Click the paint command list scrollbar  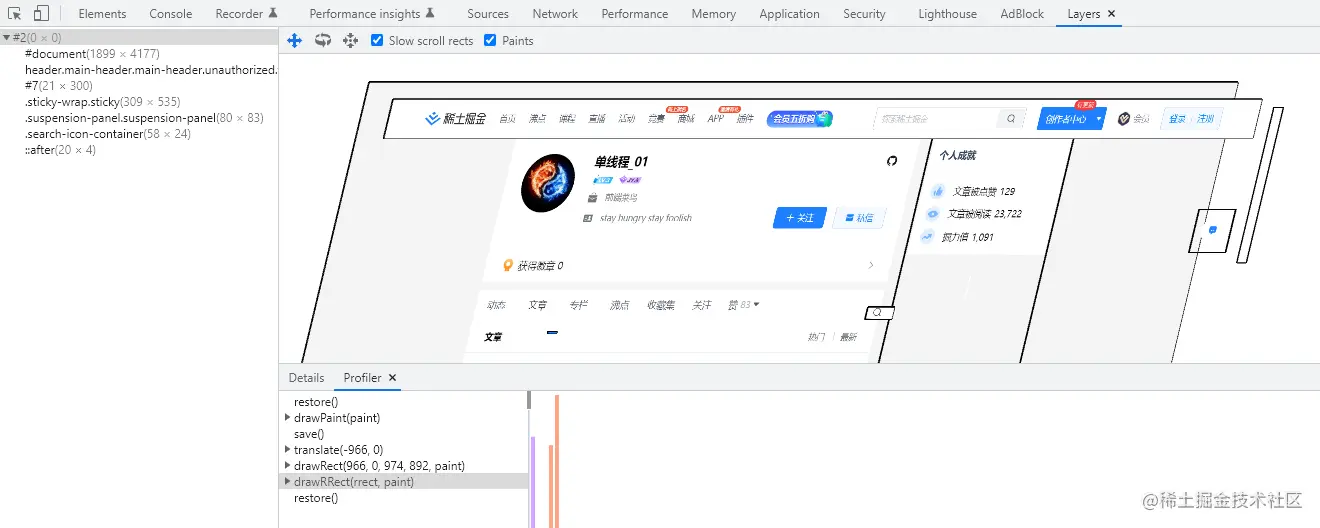(x=528, y=401)
